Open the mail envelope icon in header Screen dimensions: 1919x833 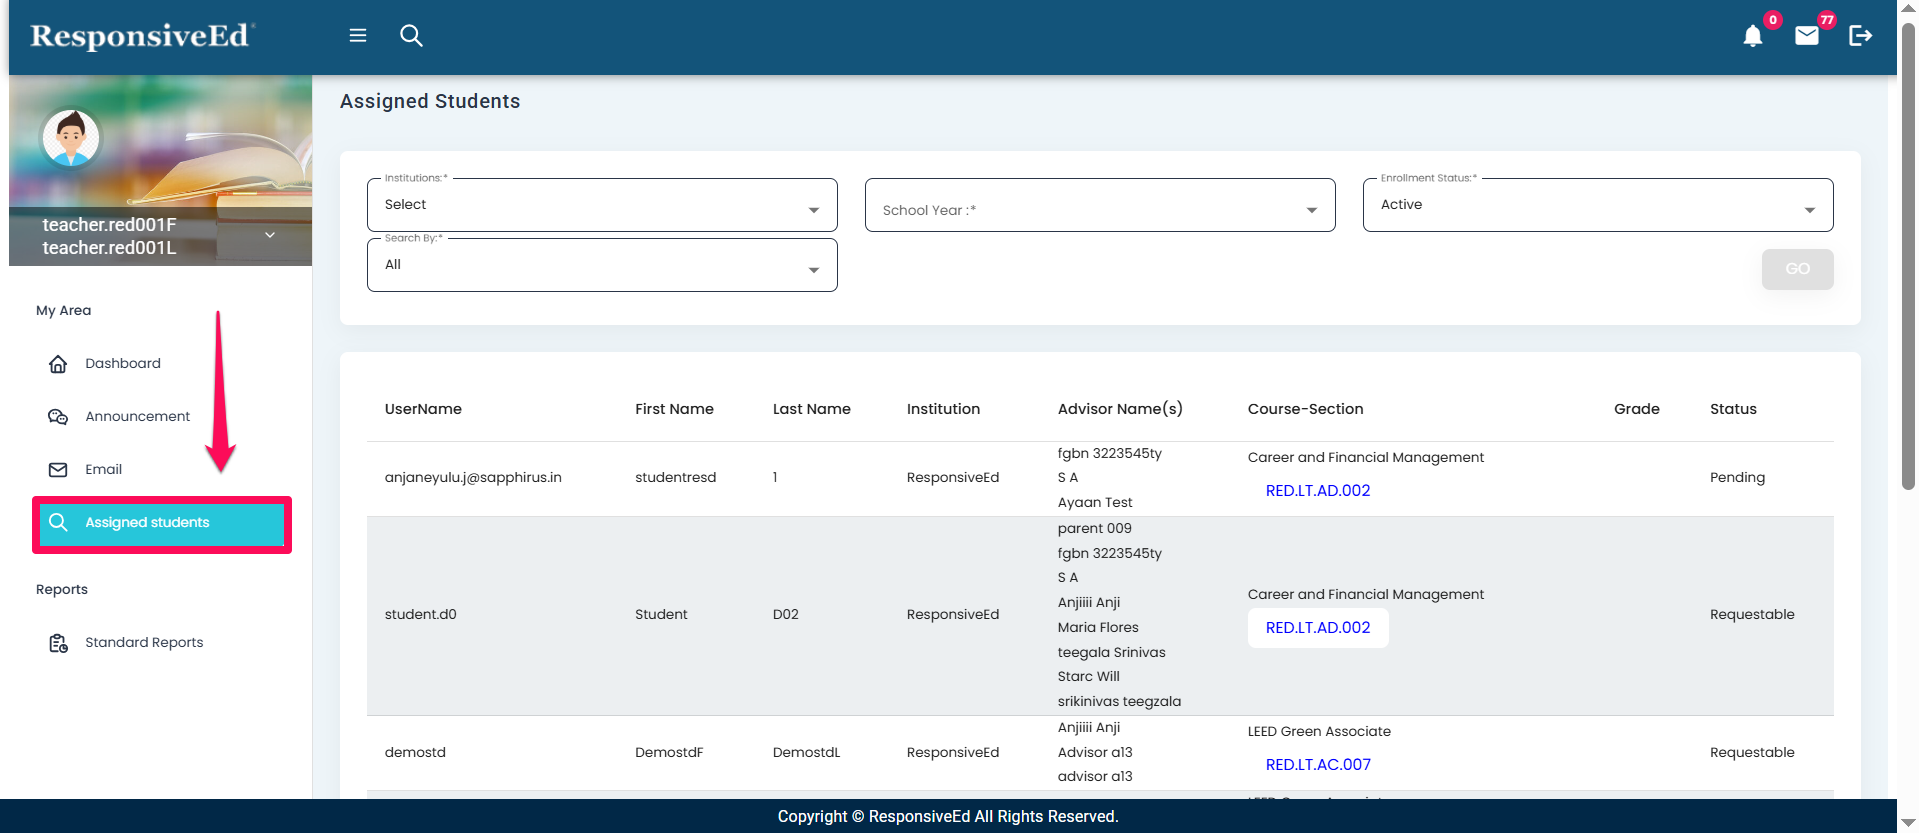[1806, 37]
